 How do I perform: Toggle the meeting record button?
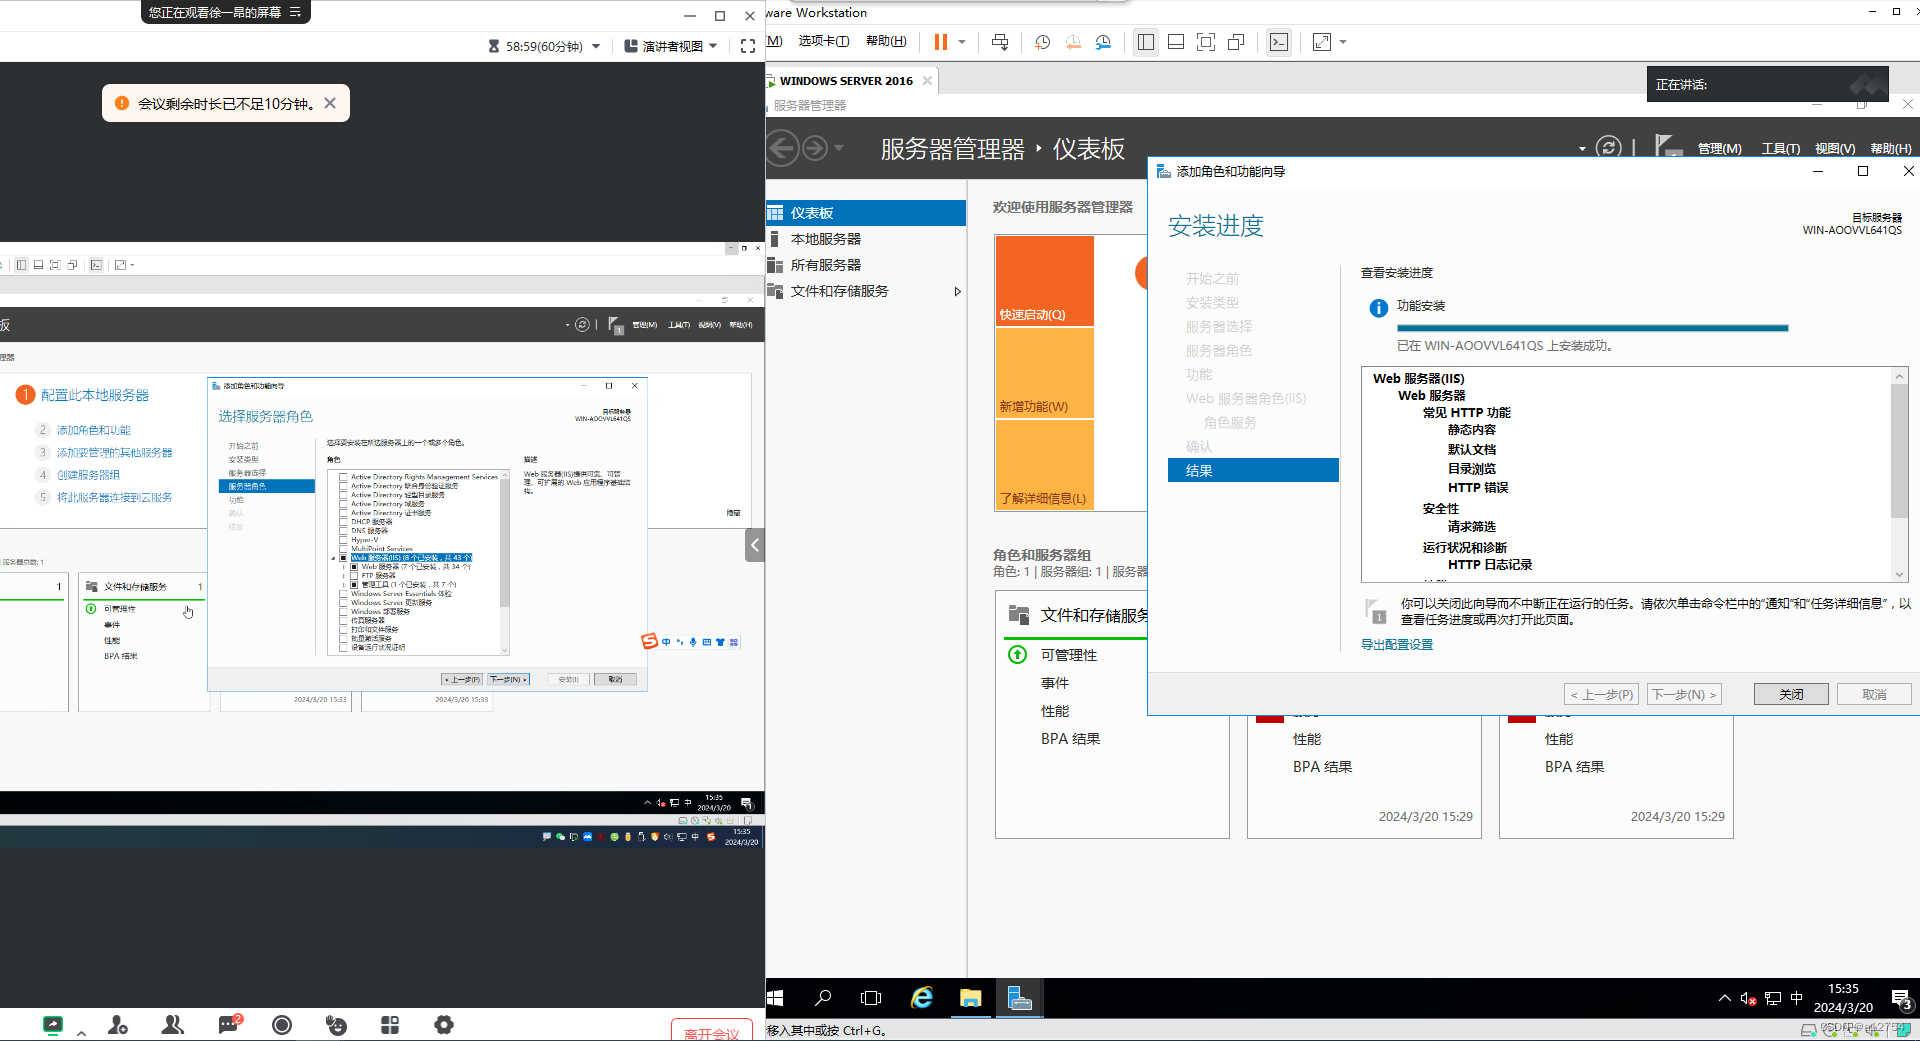(282, 1024)
